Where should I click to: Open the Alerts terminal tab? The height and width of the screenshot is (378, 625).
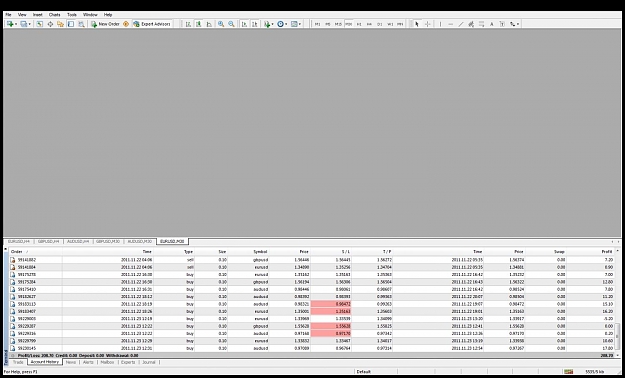coord(88,362)
